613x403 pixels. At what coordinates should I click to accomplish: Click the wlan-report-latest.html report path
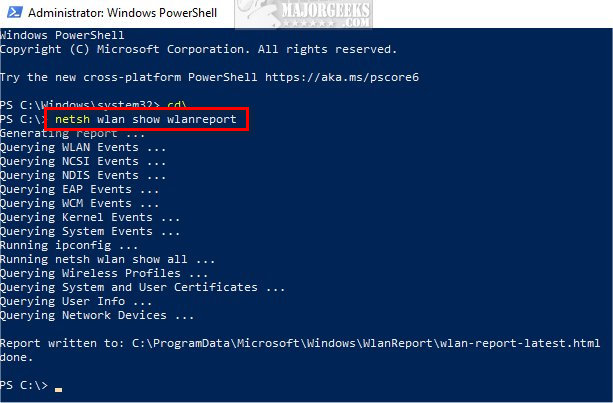[x=366, y=343]
